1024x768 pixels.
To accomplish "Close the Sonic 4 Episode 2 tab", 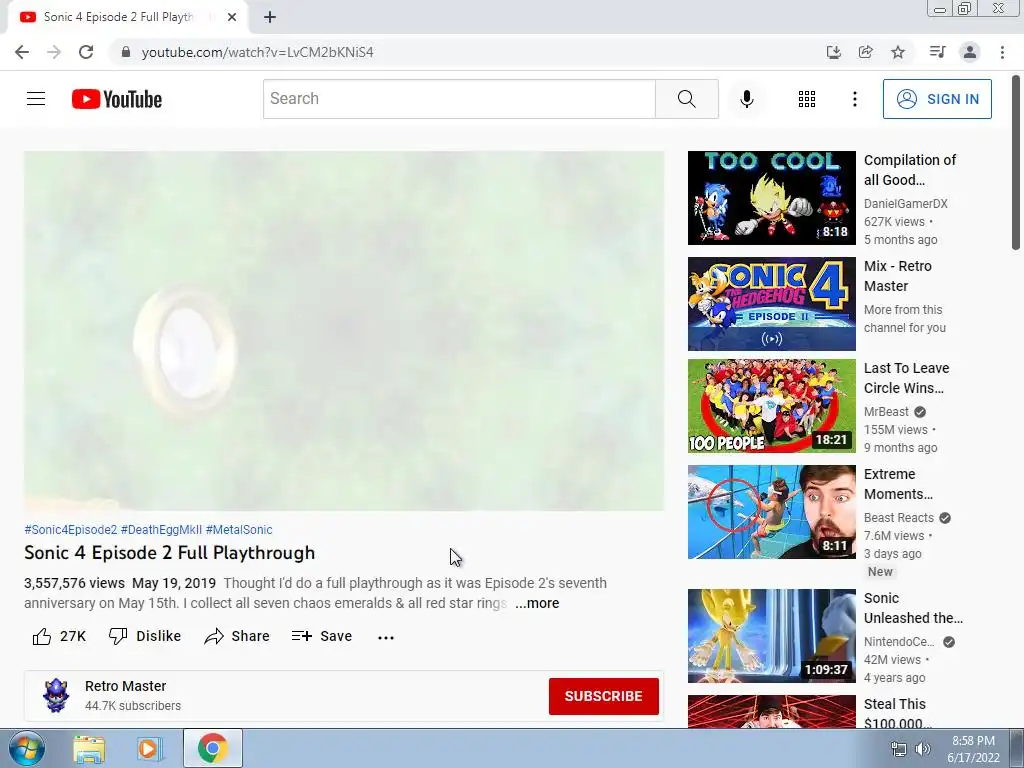I will pos(232,17).
